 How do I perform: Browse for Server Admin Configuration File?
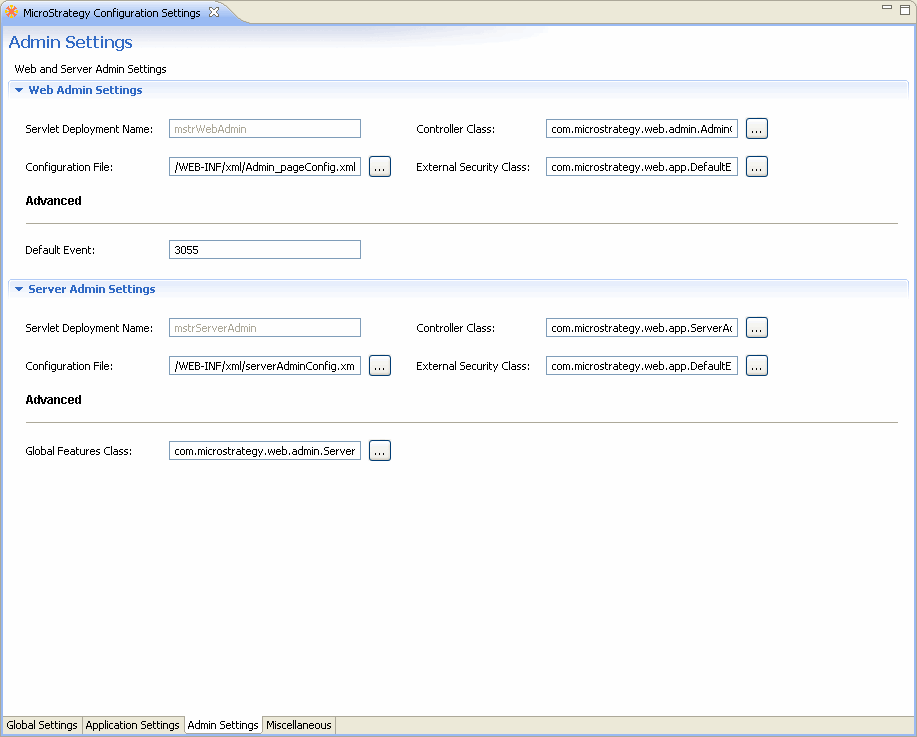tap(380, 366)
